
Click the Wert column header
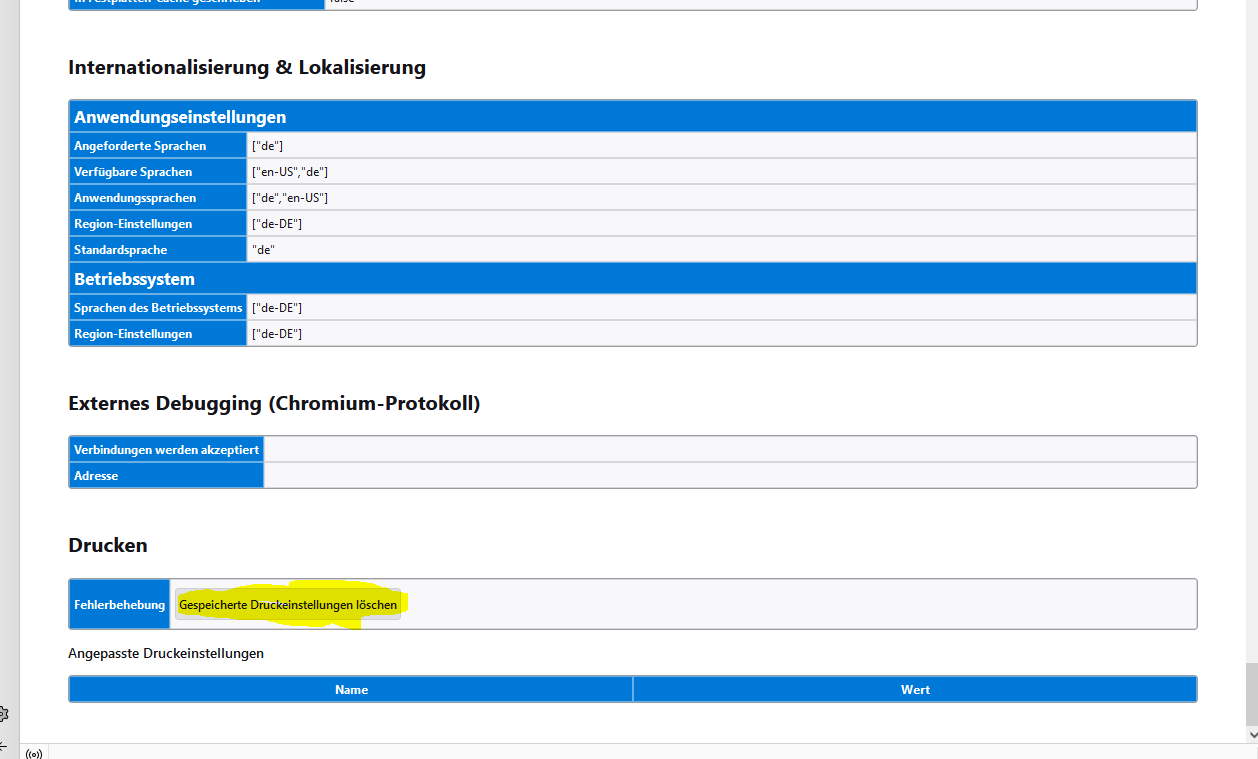[x=915, y=689]
